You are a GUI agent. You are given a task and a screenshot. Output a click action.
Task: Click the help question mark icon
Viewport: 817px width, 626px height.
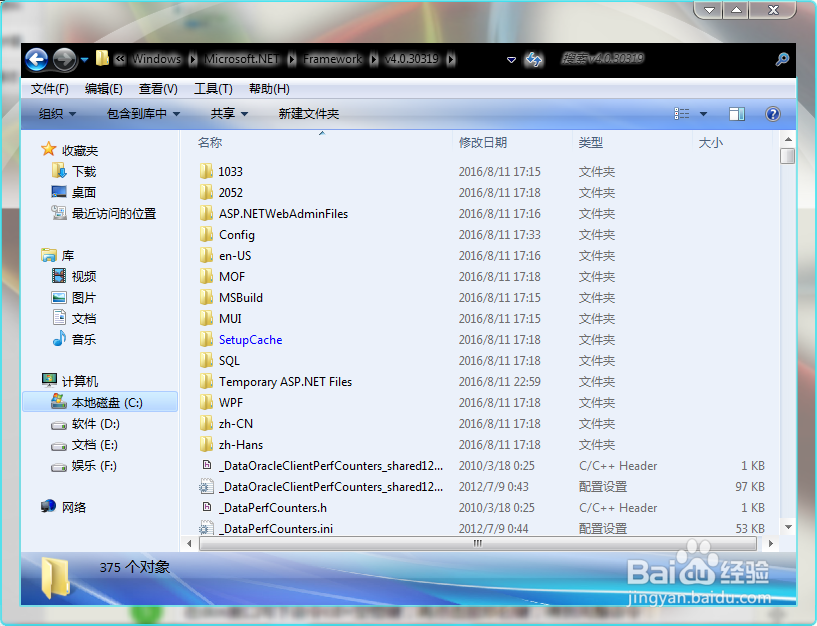coord(772,114)
